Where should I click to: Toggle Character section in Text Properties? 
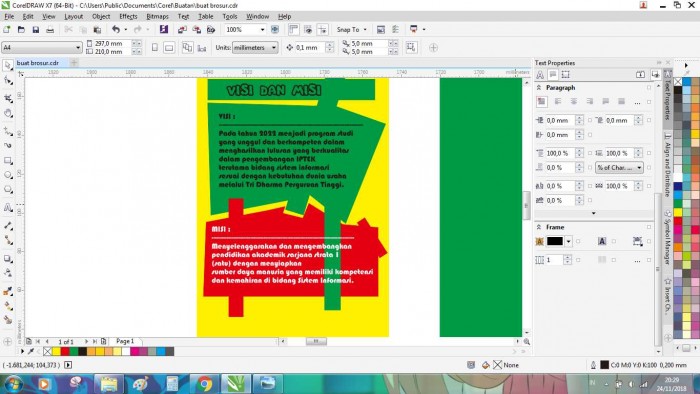(x=540, y=75)
